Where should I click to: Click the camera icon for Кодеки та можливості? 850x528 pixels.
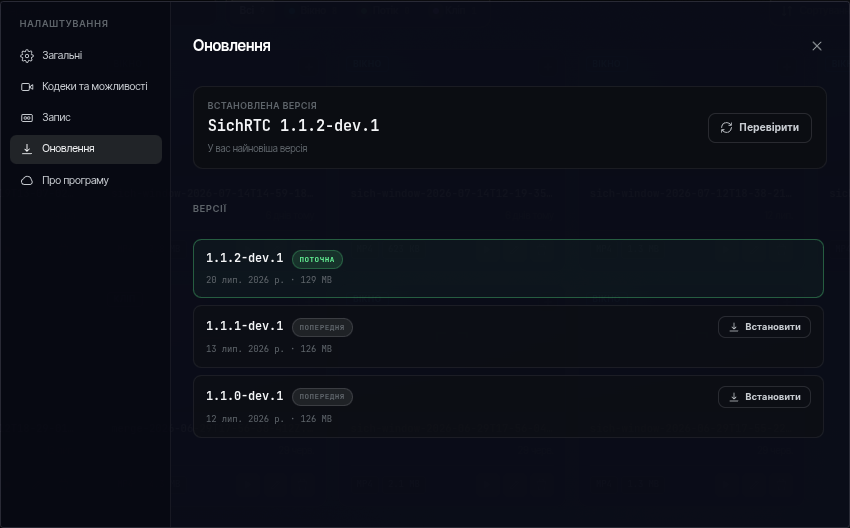[27, 87]
